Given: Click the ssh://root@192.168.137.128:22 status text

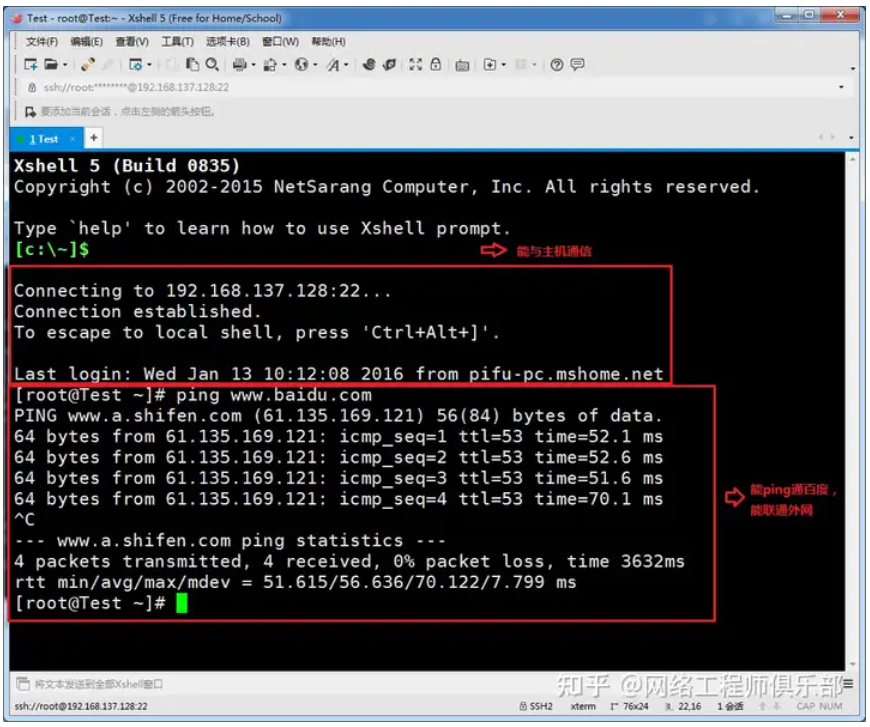Looking at the screenshot, I should (x=81, y=706).
